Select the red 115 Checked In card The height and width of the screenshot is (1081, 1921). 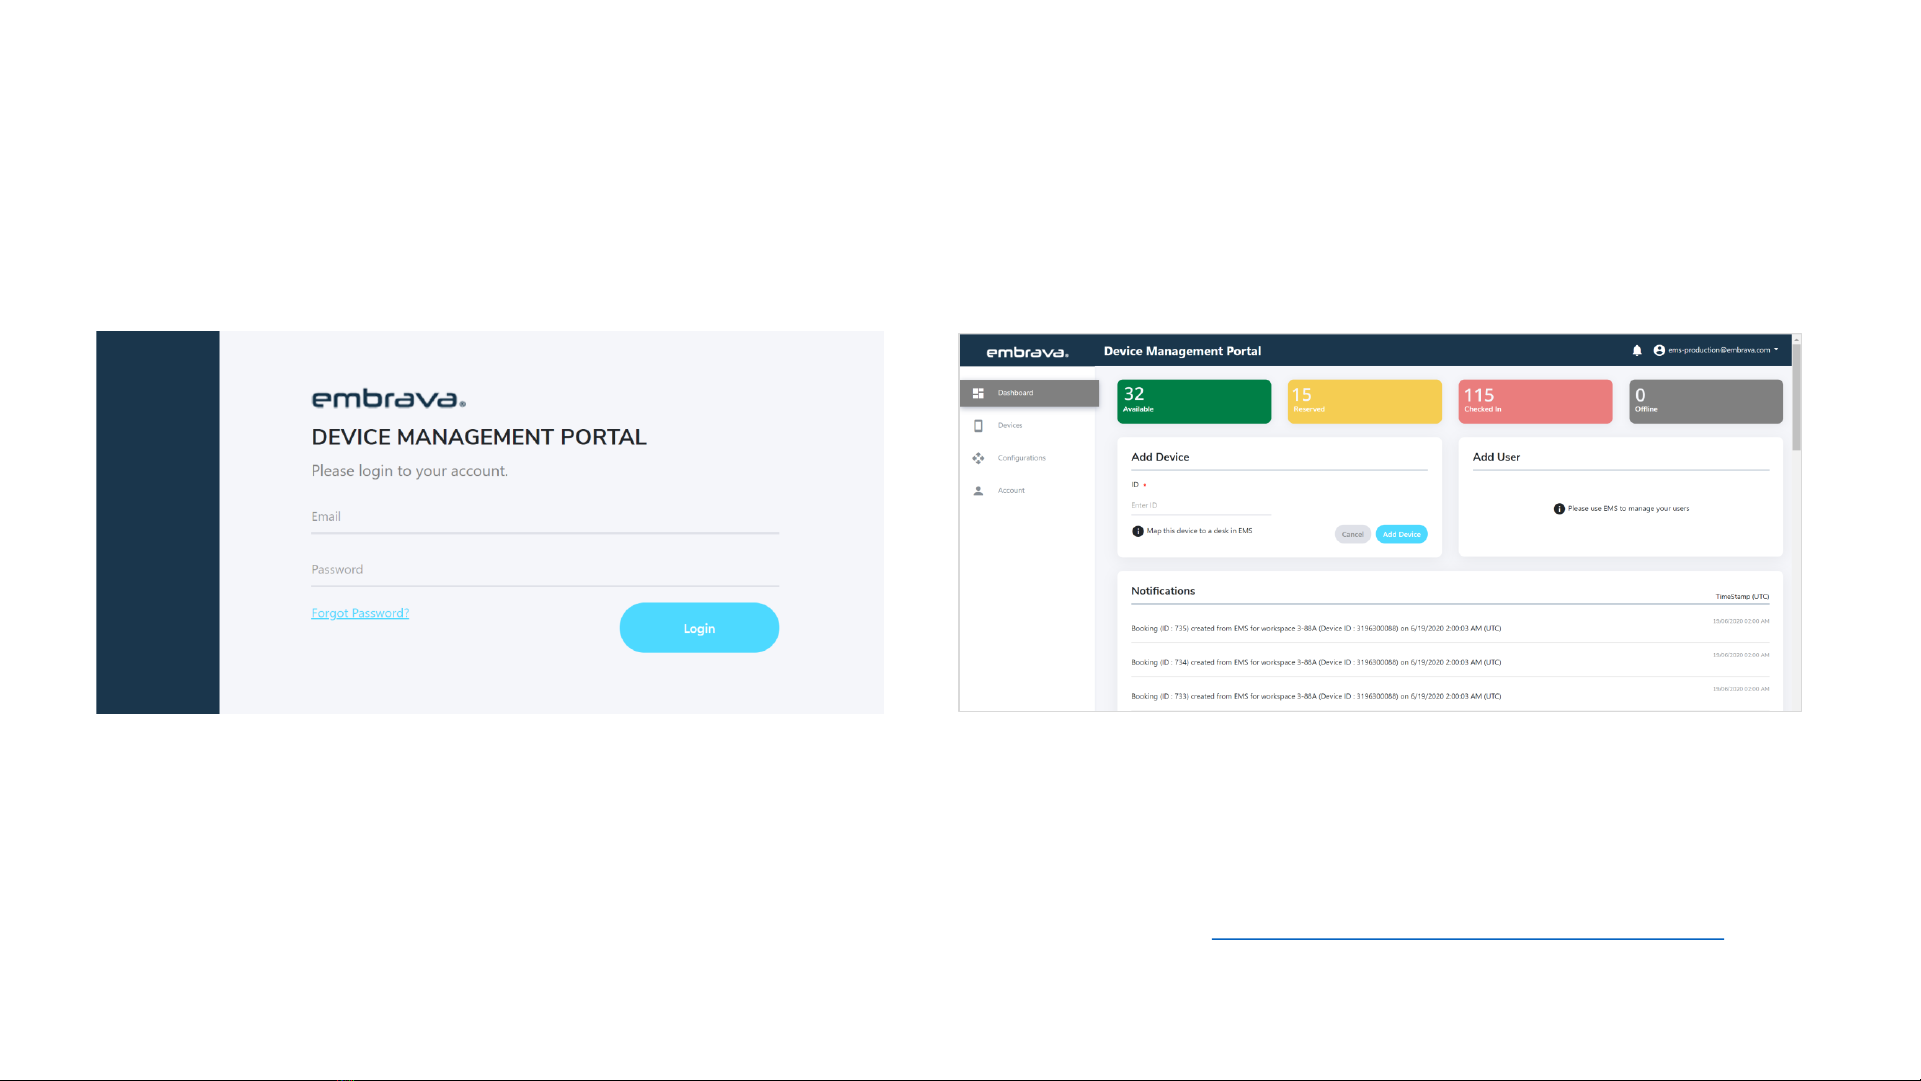click(x=1535, y=401)
